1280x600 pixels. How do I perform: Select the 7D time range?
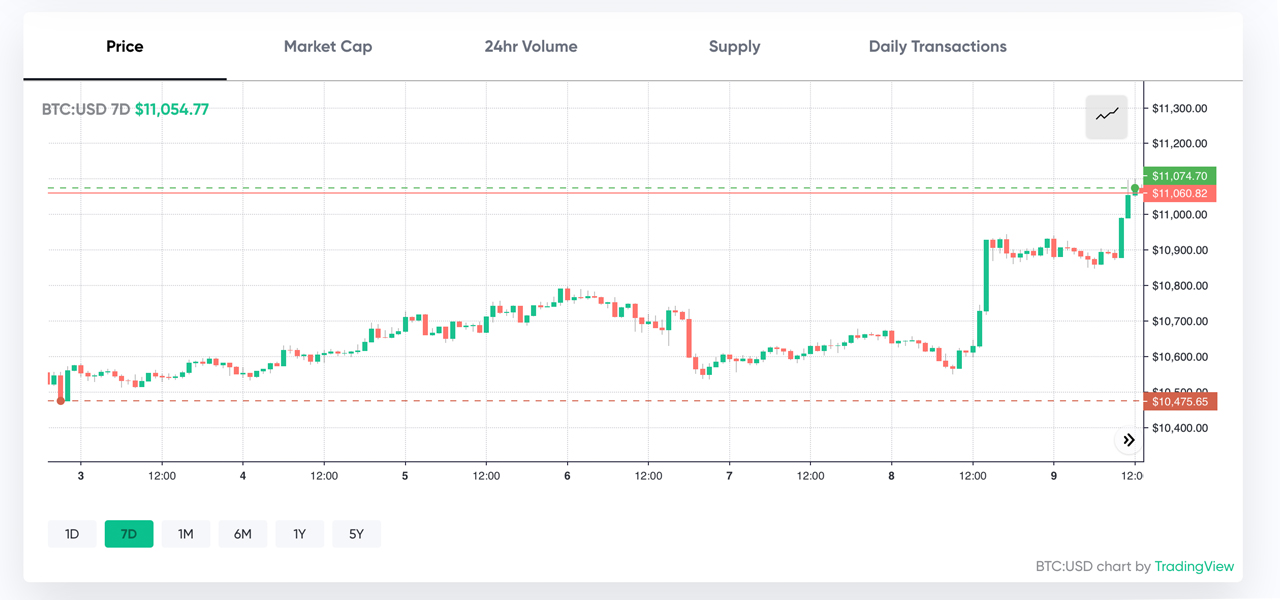[x=129, y=534]
